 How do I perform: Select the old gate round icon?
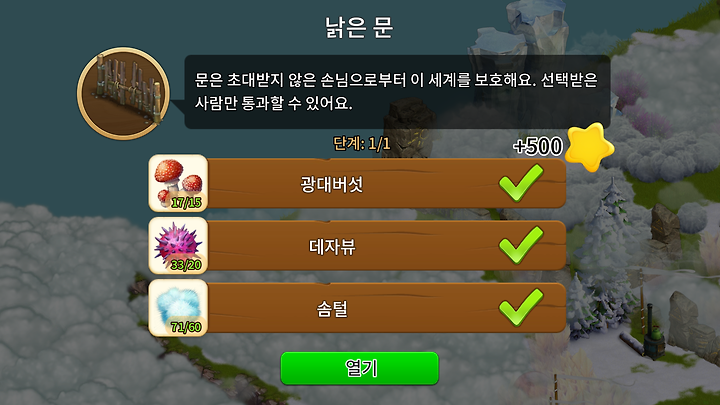coord(123,93)
